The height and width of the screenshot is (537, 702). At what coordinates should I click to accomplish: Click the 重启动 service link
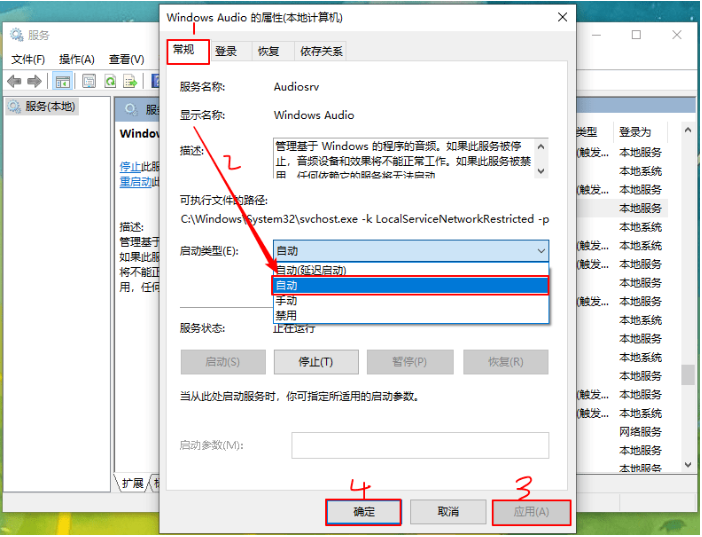tap(136, 182)
